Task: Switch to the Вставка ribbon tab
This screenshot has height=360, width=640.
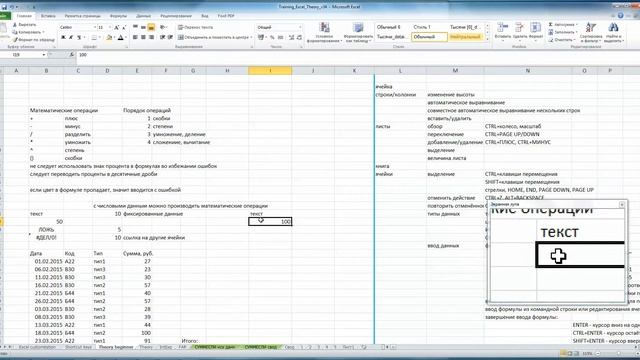Action: click(48, 16)
